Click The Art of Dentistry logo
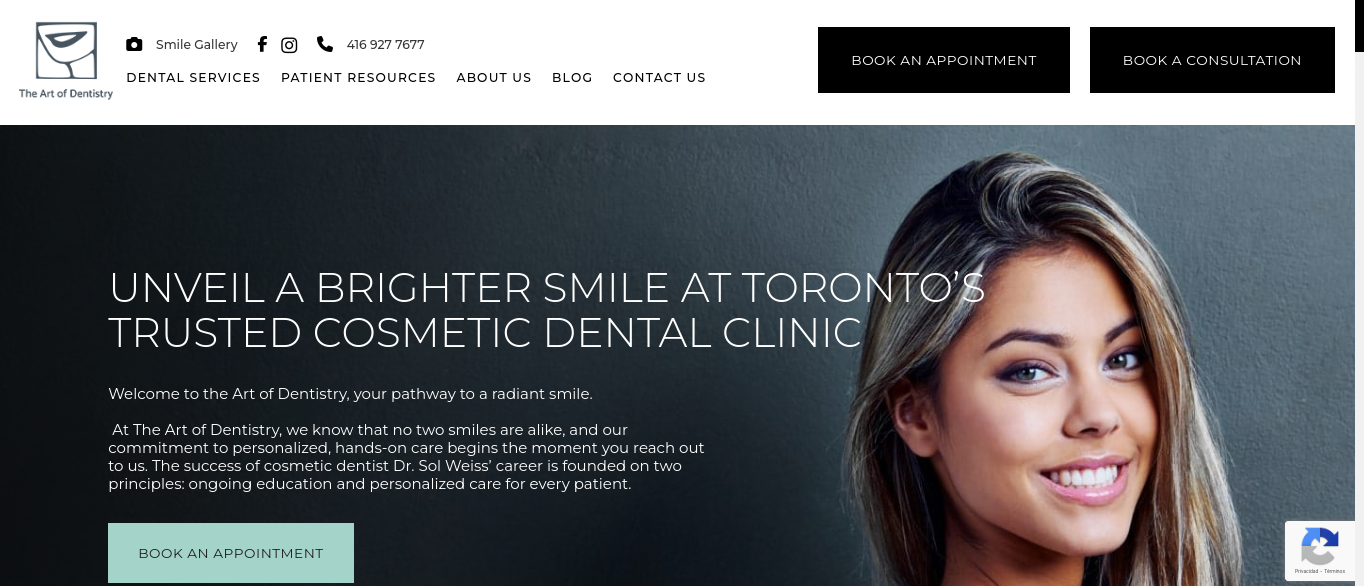 coord(66,61)
